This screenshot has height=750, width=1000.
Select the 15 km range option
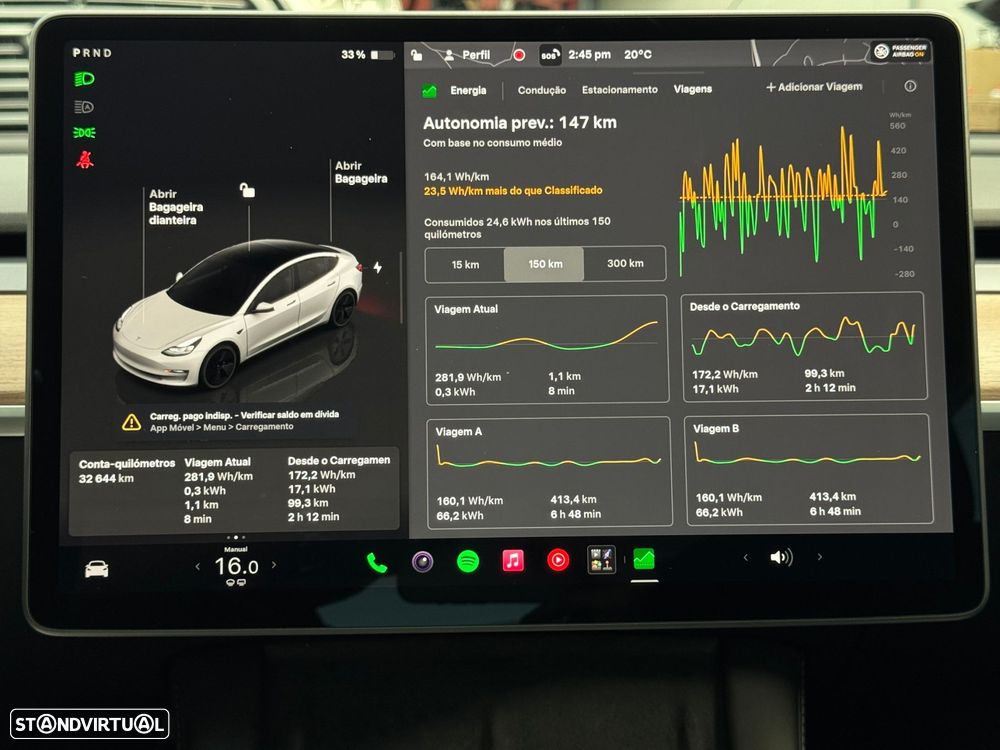(x=465, y=265)
